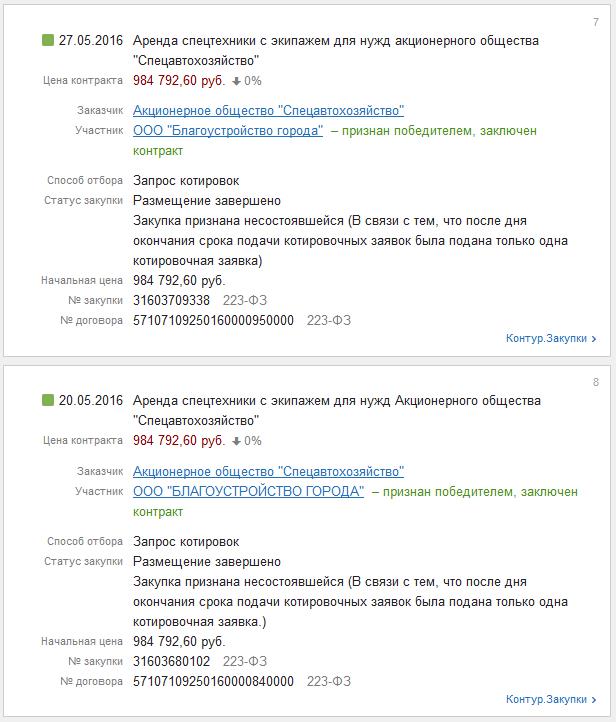Open ООО "БЛАГОУСТРОЙСТВО ГОРОДА" link in 20.05.2016 card
Viewport: 616px width, 722px height.
pyautogui.click(x=248, y=491)
